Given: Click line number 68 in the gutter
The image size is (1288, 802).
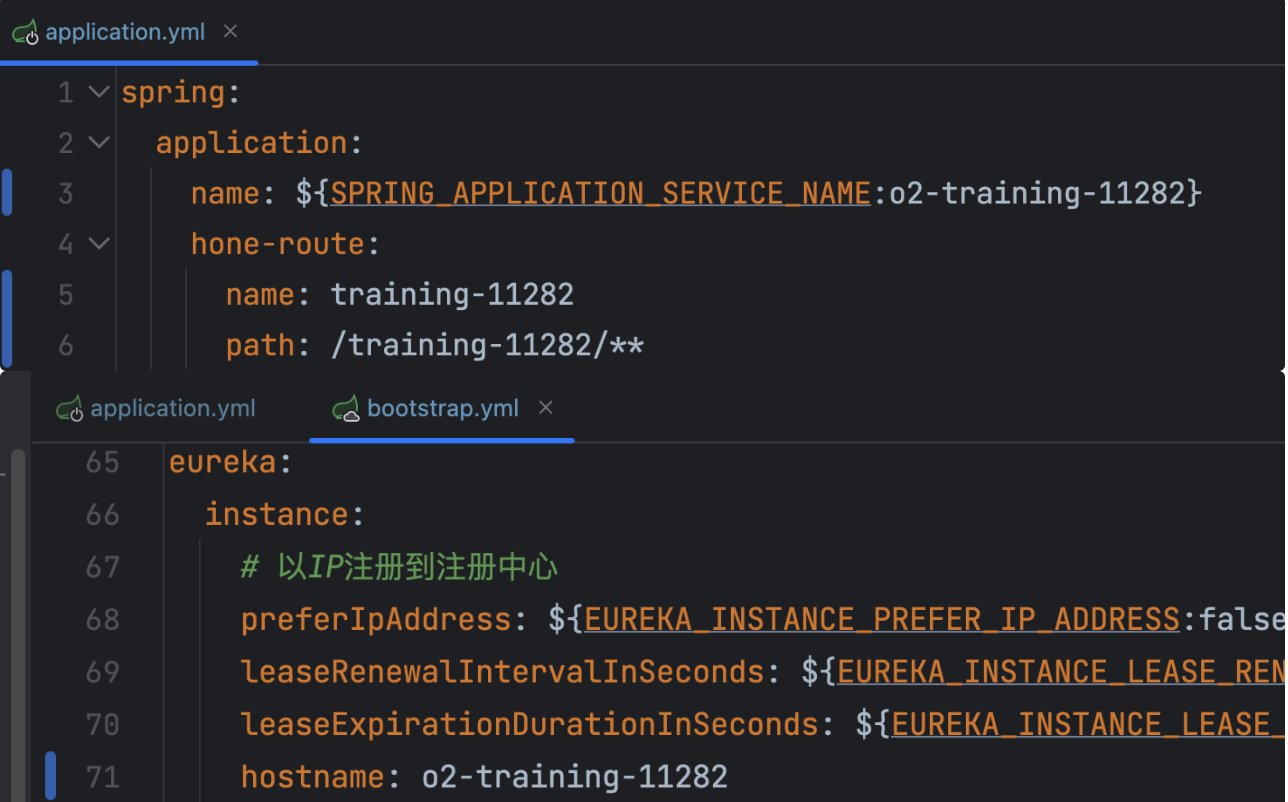Looking at the screenshot, I should pos(102,620).
